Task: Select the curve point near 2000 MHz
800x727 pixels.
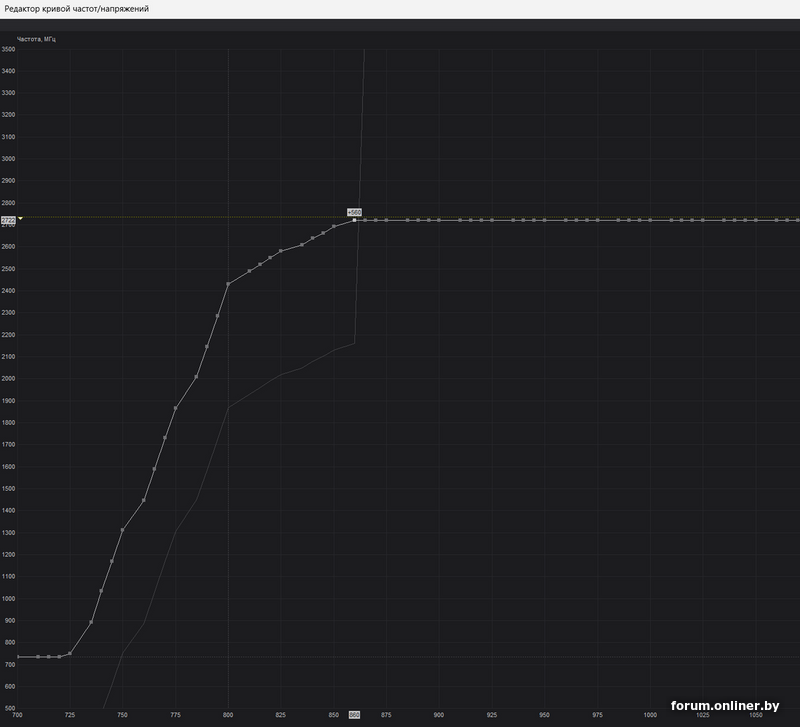Action: [x=196, y=377]
